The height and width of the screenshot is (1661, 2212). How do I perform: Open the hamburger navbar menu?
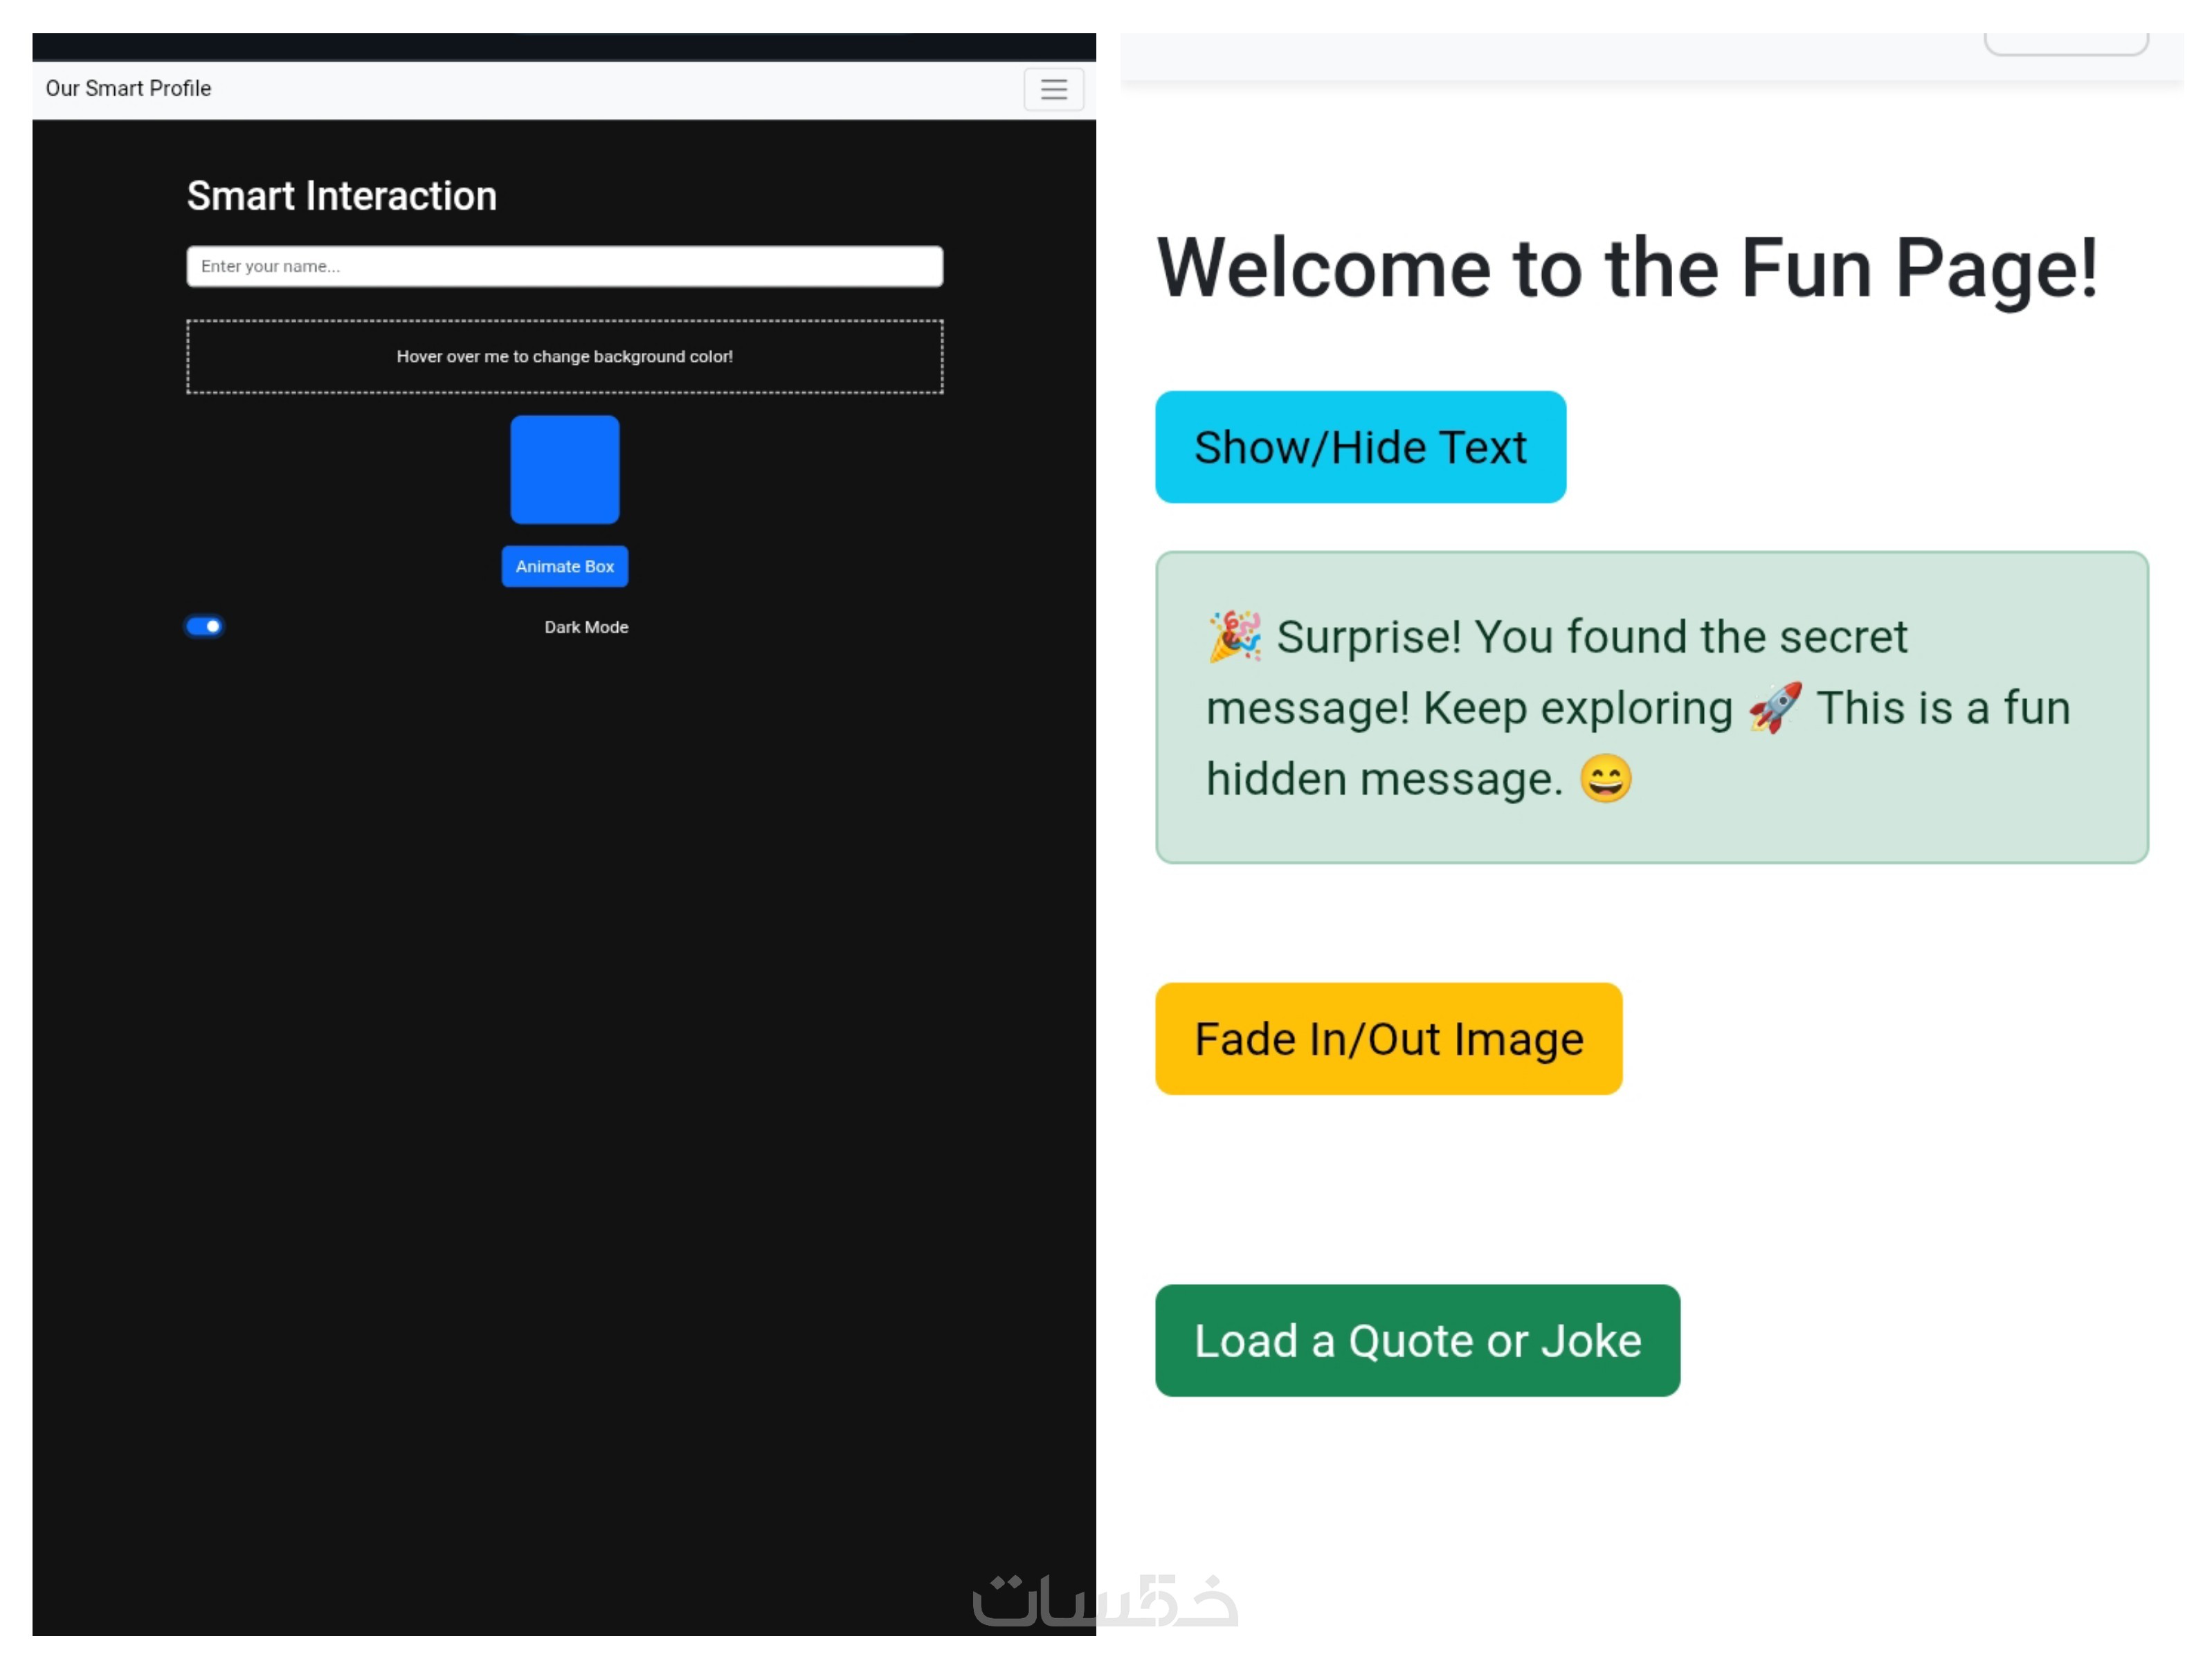pos(1053,89)
